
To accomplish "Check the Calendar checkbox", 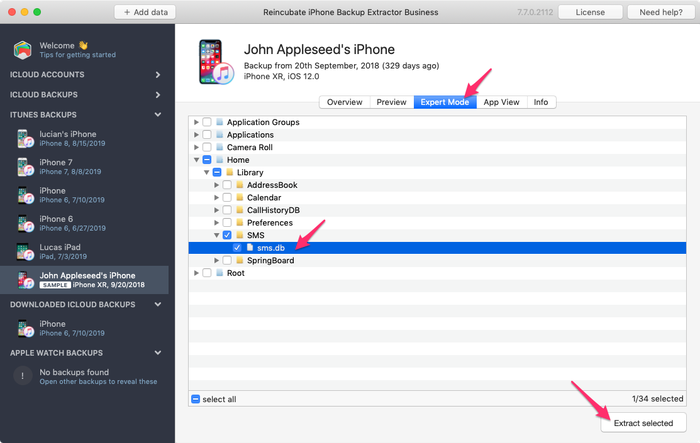I will click(227, 197).
